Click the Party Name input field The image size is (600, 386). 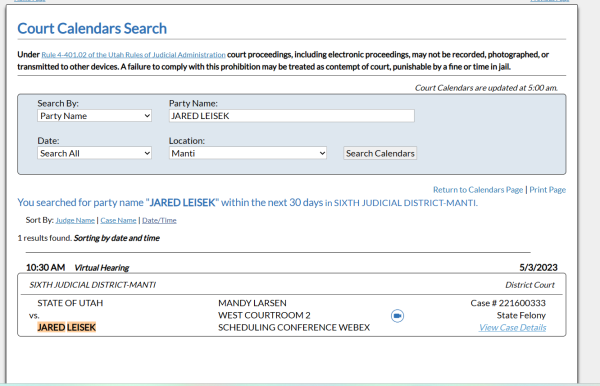click(292, 116)
